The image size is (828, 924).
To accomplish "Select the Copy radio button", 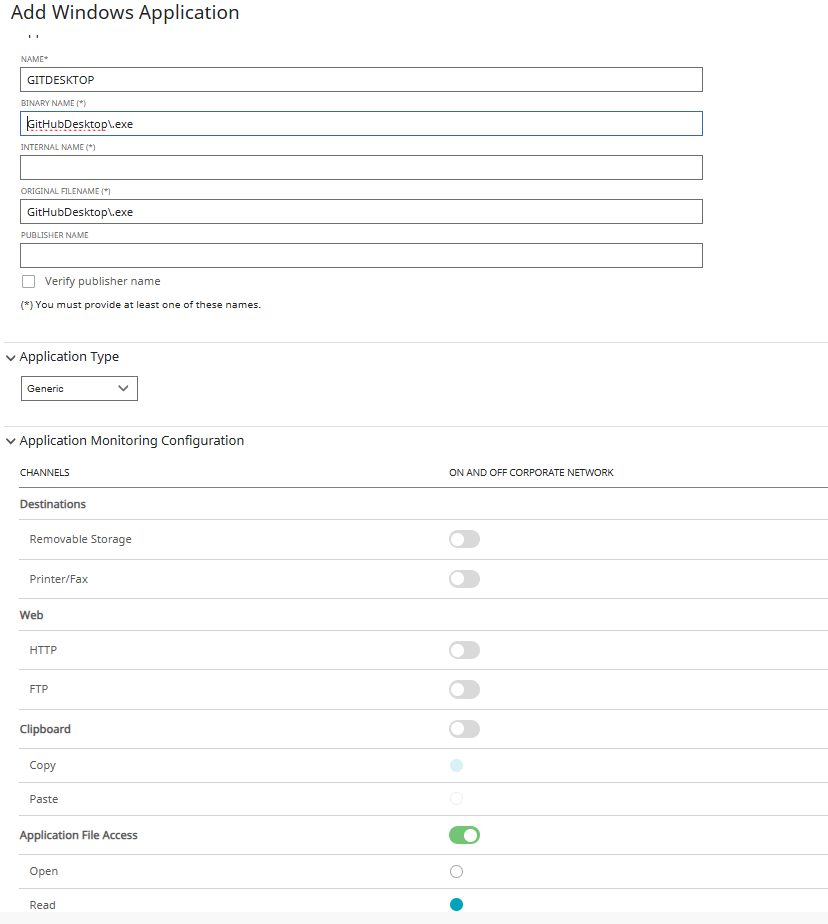I will tap(456, 765).
